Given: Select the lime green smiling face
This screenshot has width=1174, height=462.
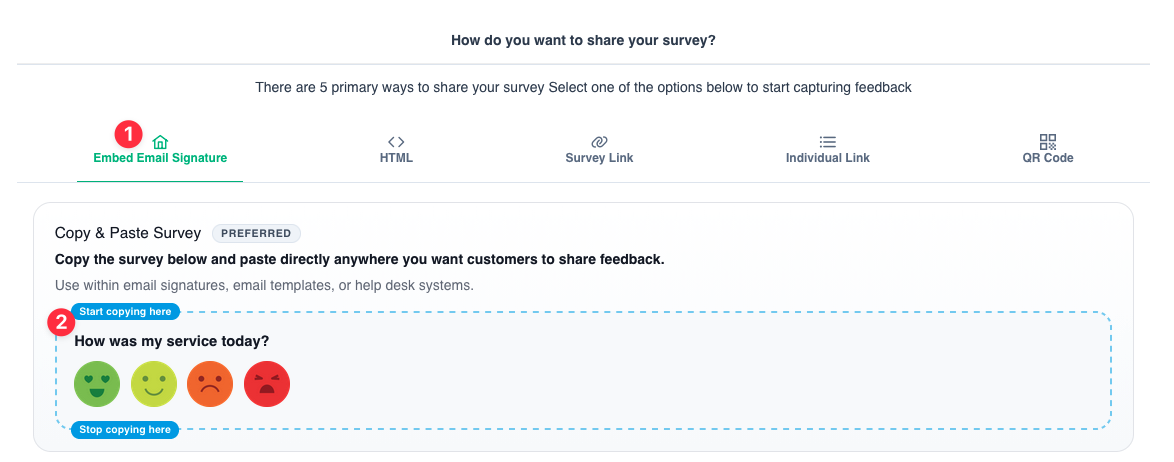Looking at the screenshot, I should [154, 384].
